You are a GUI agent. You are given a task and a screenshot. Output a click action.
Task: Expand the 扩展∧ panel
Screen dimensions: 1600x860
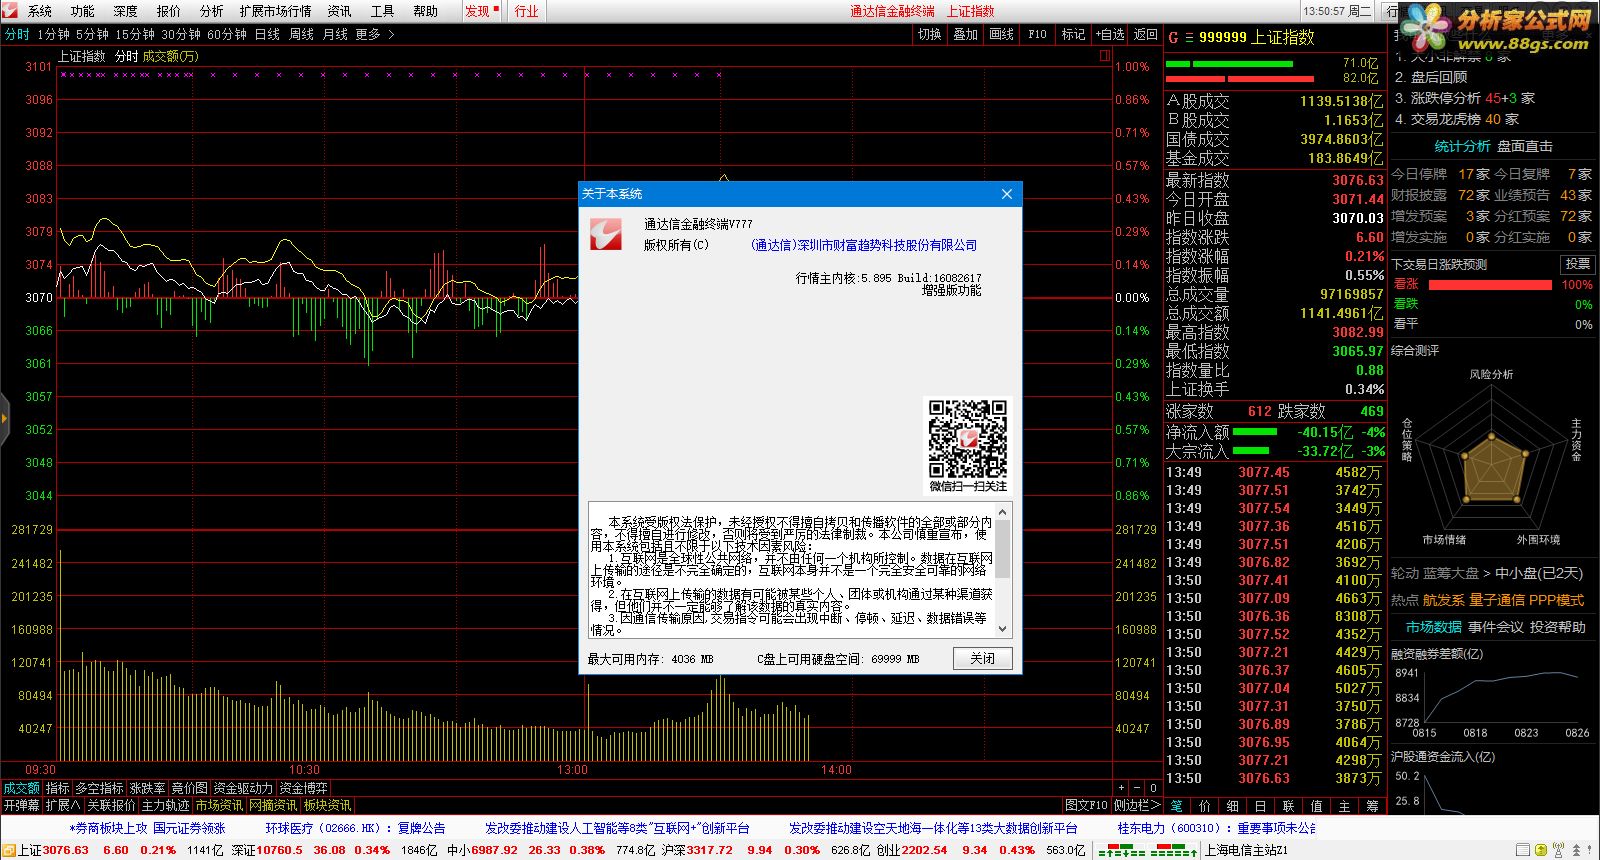pos(63,805)
